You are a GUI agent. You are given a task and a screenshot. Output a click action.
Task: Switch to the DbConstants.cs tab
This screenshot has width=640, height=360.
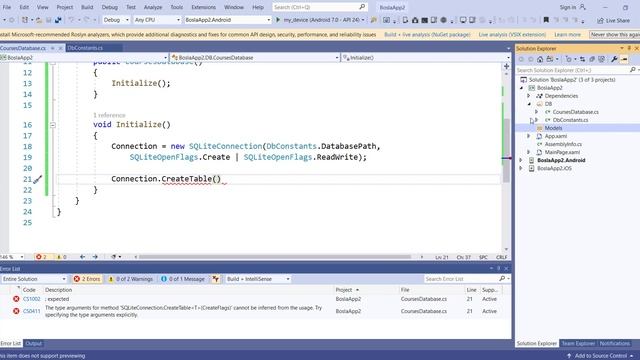(85, 48)
